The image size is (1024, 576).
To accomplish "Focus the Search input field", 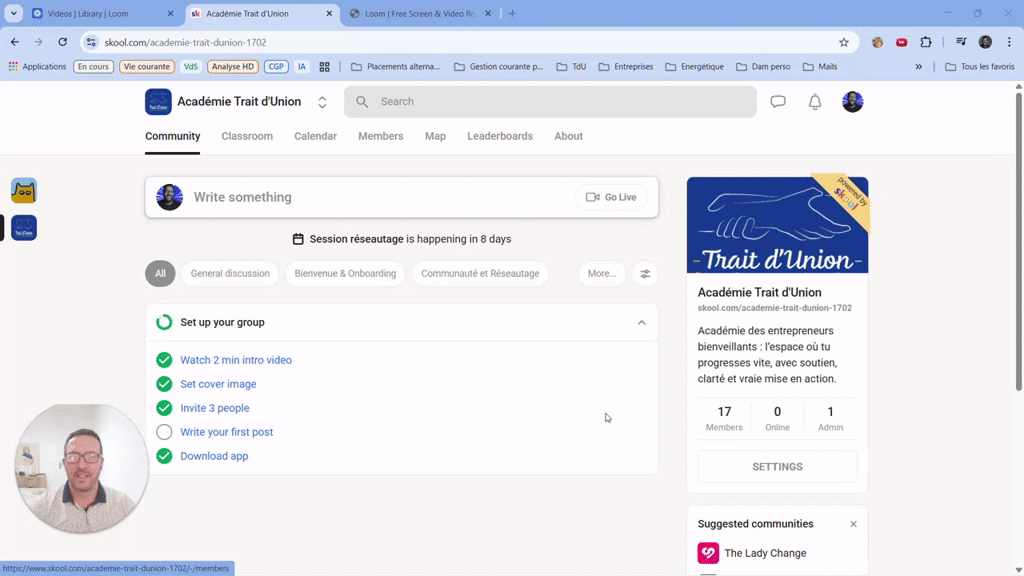I will tap(550, 102).
